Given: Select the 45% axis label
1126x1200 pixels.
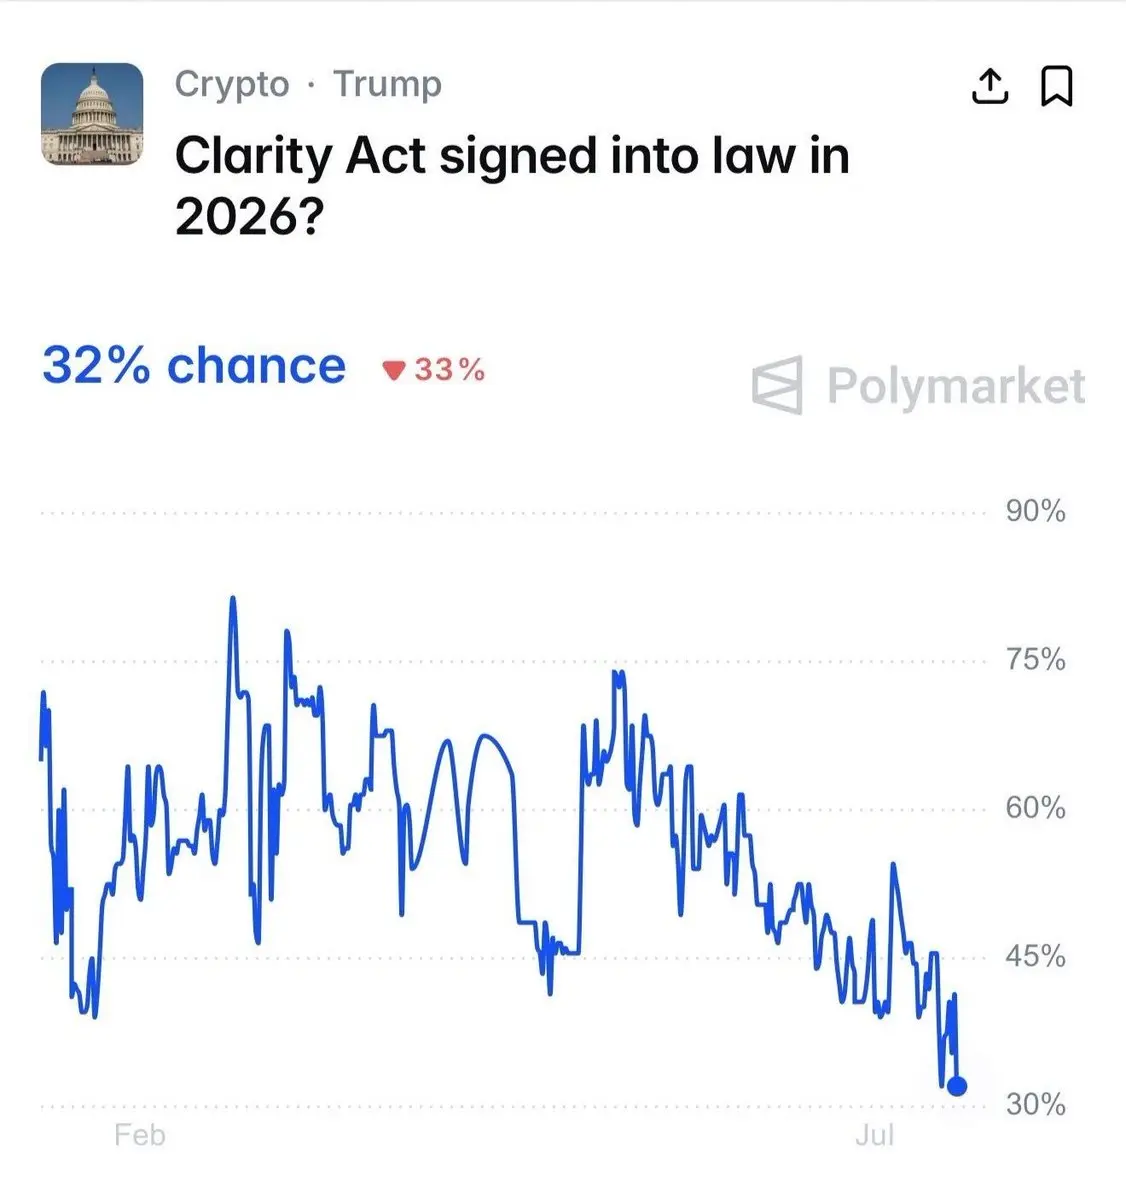Looking at the screenshot, I should pyautogui.click(x=1036, y=957).
